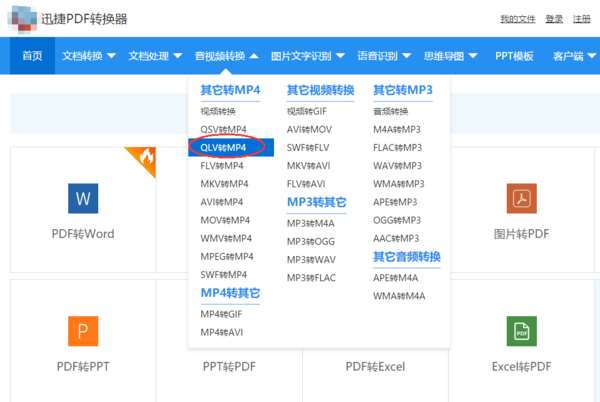Screen dimensions: 600x402
Task: Select AVI转MOV in the menu
Action: 309,129
